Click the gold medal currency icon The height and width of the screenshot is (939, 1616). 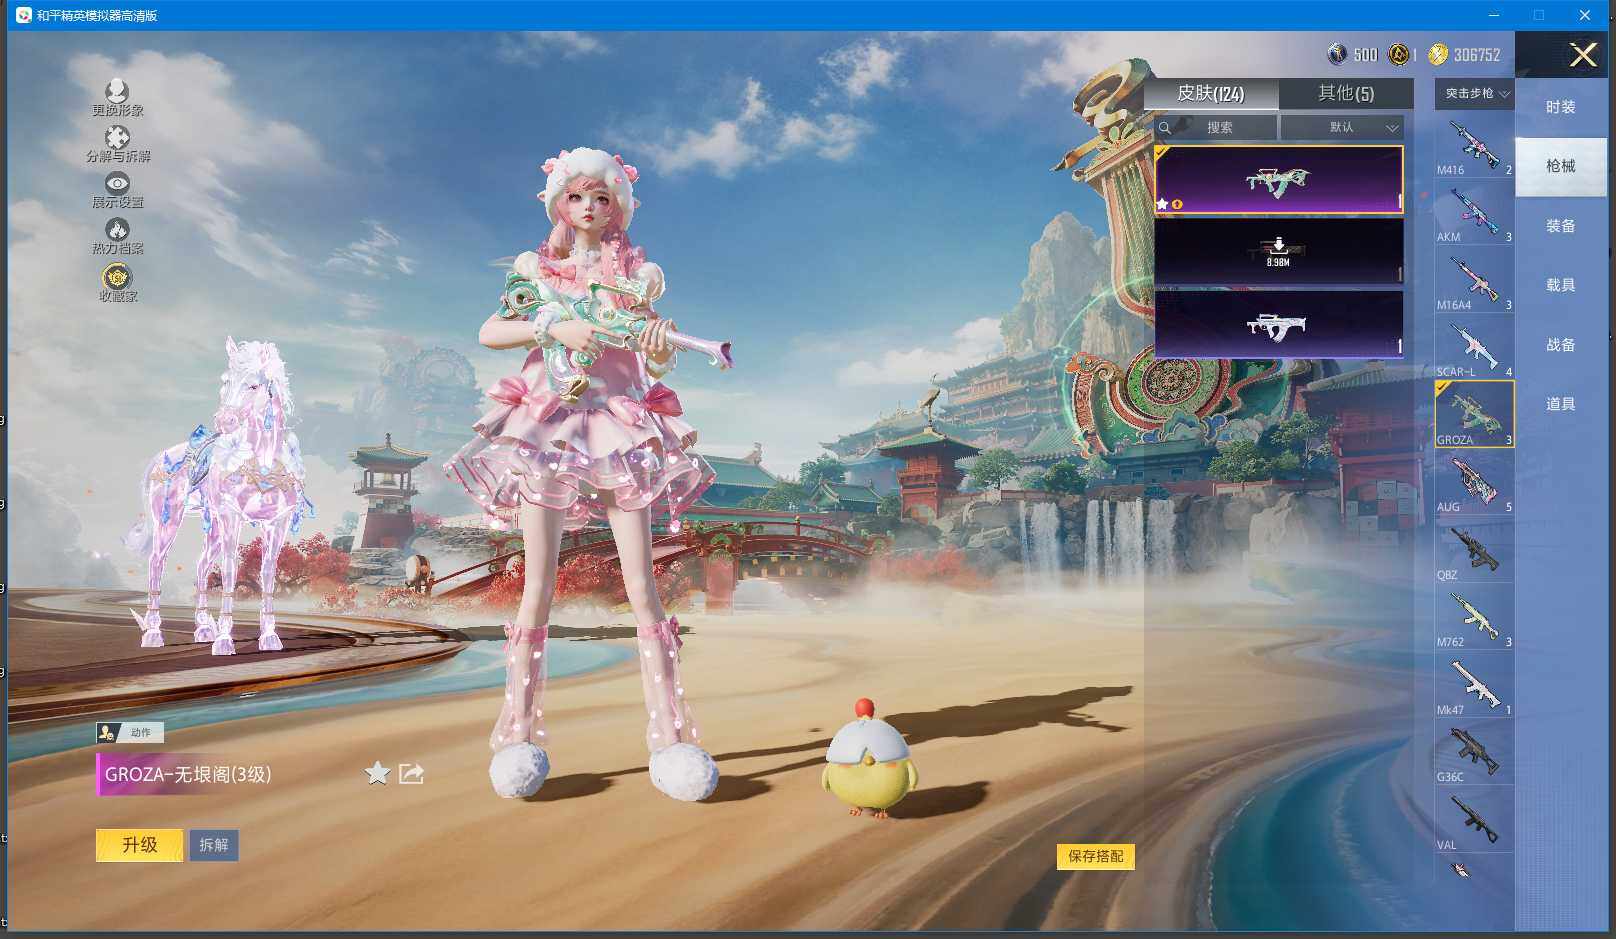point(1399,54)
